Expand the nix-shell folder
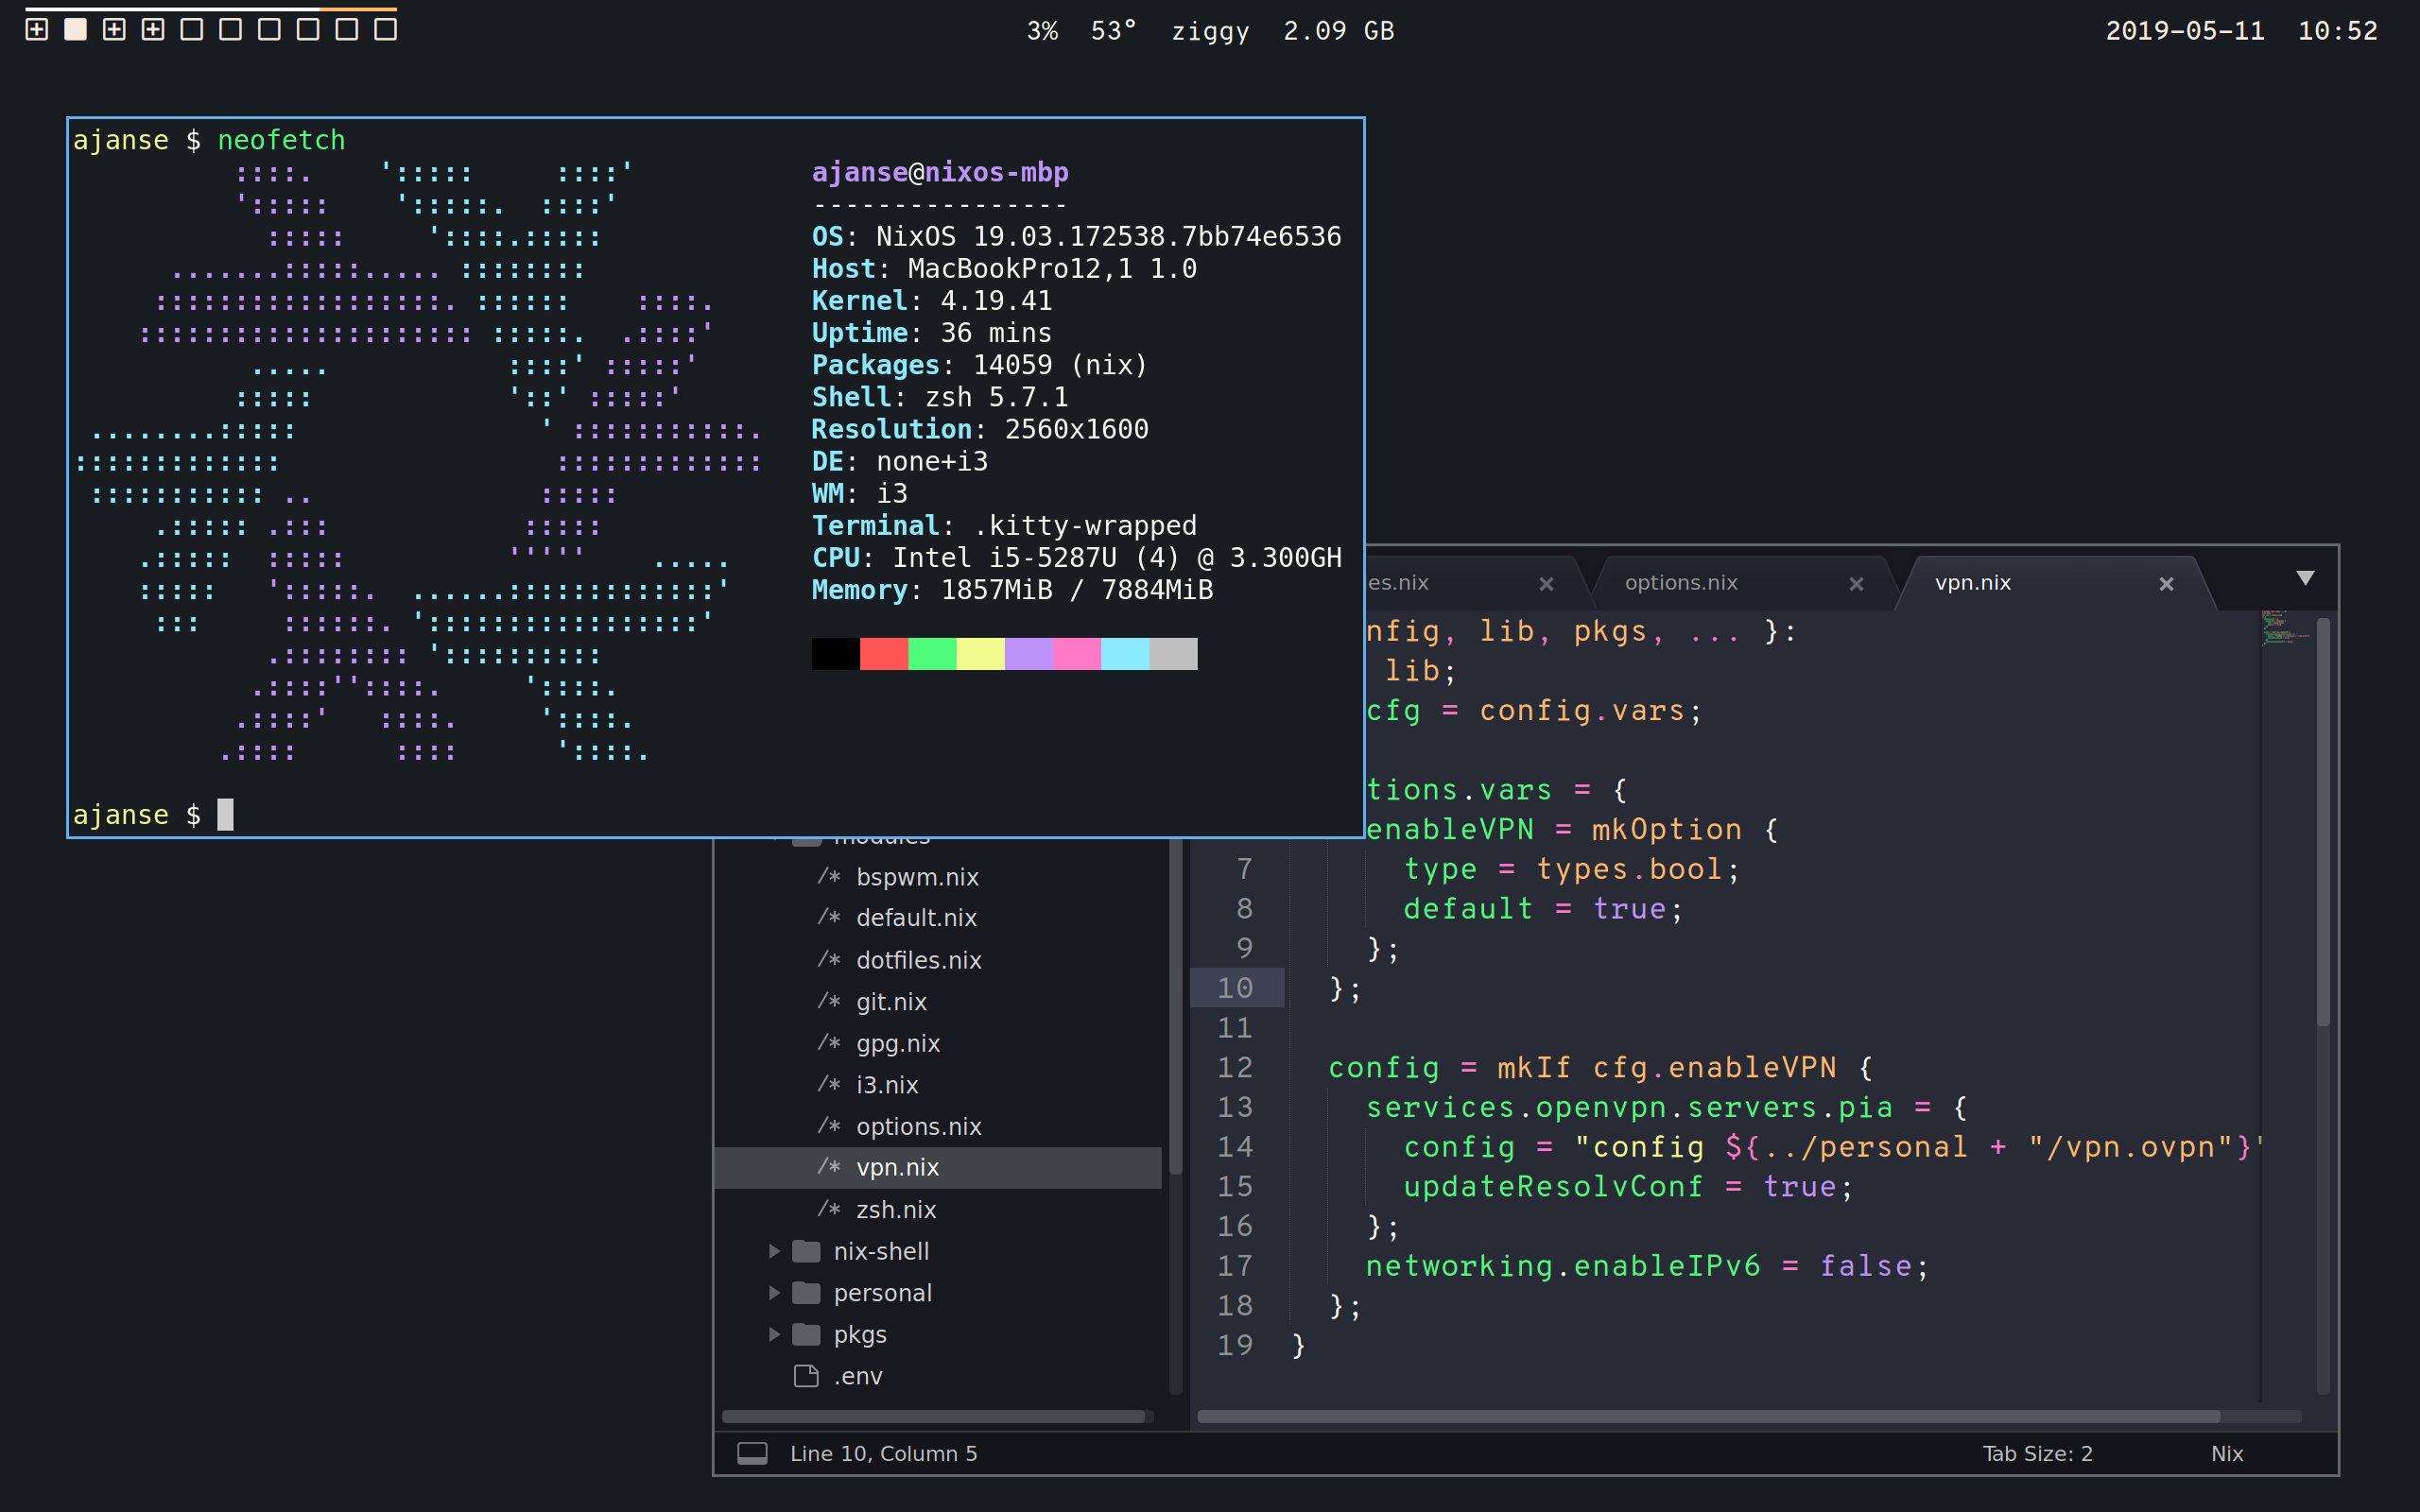This screenshot has height=1512, width=2420. click(774, 1251)
